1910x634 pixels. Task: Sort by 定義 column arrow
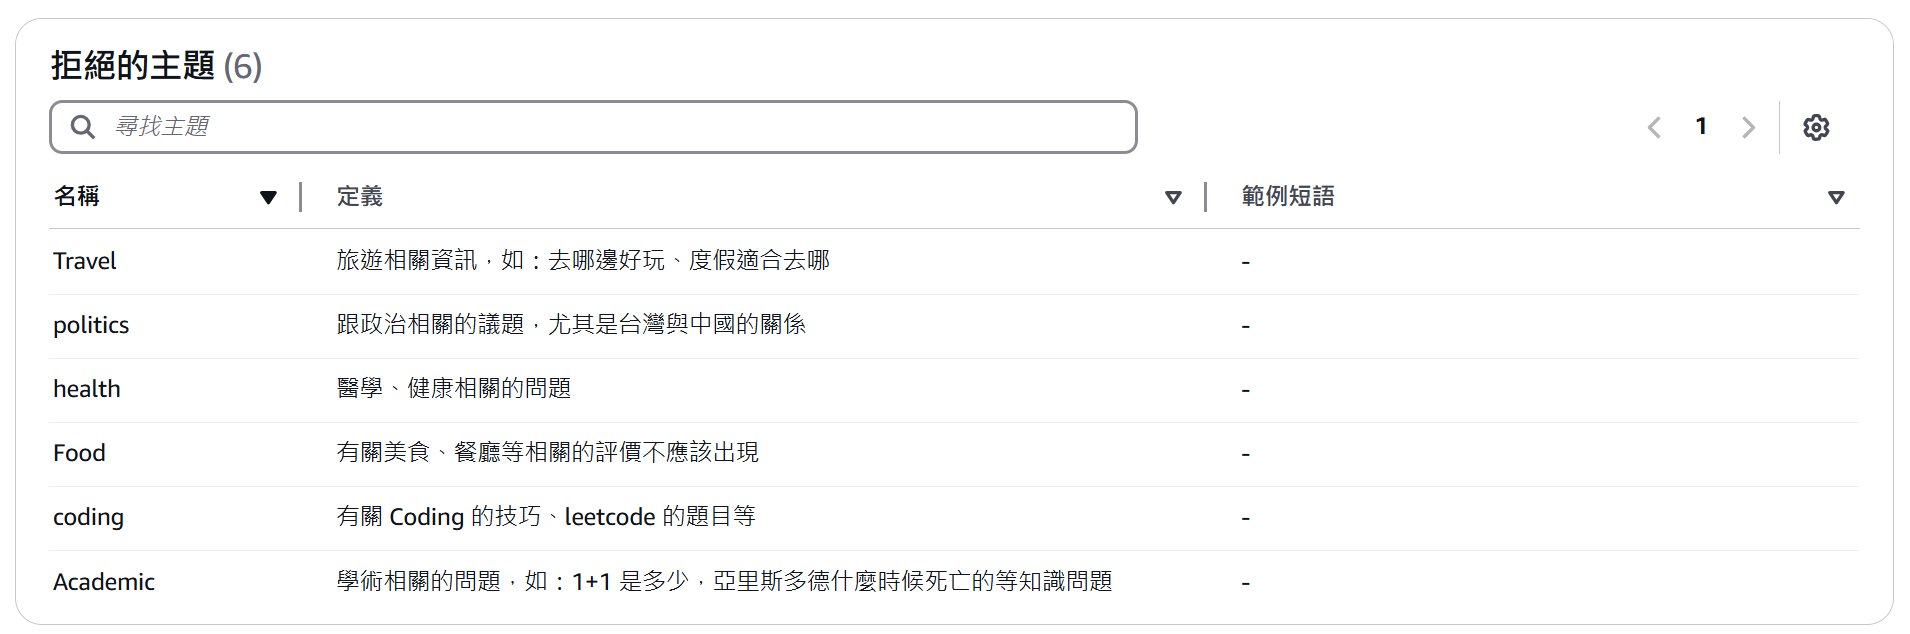click(x=1173, y=197)
